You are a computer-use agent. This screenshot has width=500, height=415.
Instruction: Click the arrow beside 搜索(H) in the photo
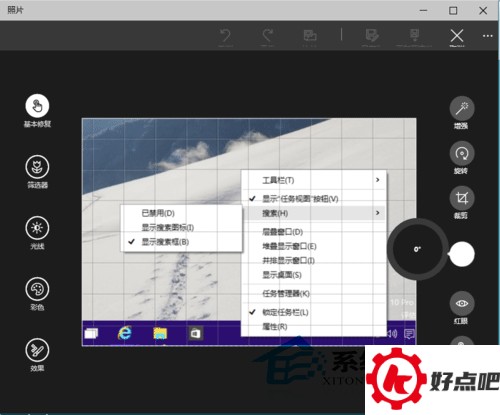pyautogui.click(x=378, y=213)
